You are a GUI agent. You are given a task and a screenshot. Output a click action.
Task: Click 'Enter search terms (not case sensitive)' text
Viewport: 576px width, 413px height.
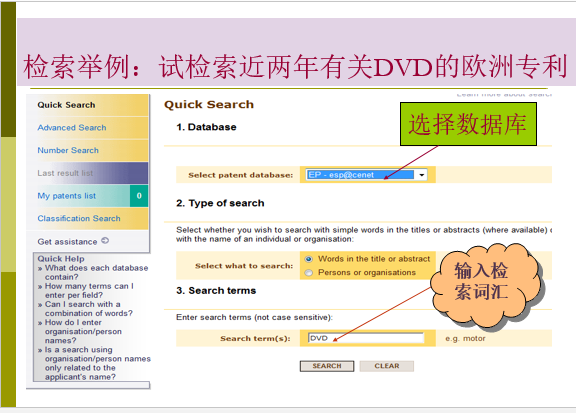[x=254, y=317]
